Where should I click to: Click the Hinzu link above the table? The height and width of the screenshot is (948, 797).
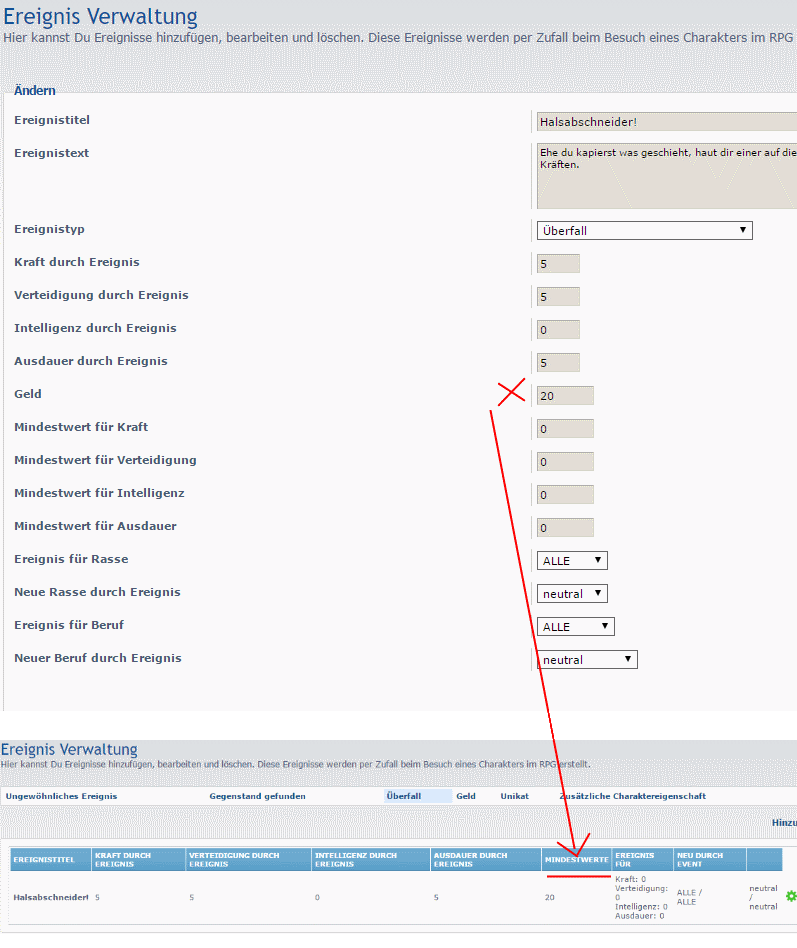pos(783,823)
